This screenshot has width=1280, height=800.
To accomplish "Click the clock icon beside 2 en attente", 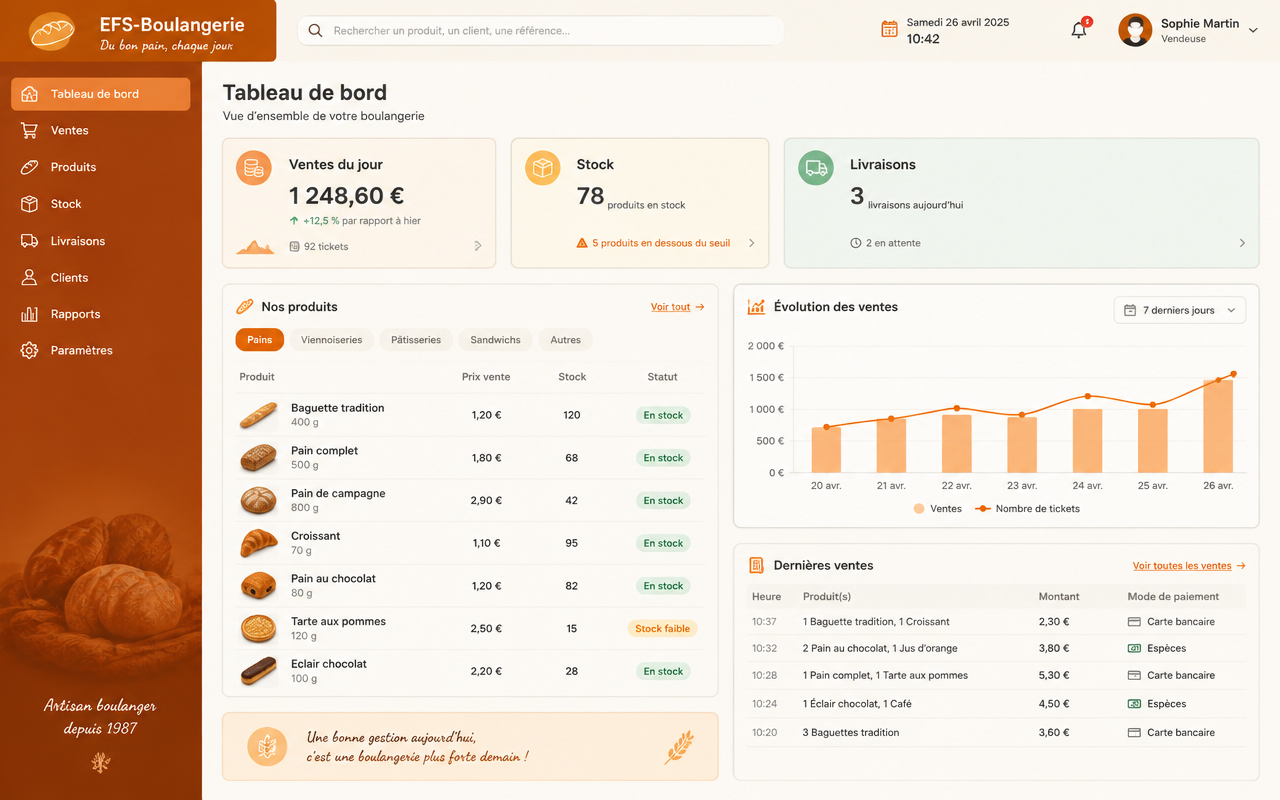I will [856, 243].
